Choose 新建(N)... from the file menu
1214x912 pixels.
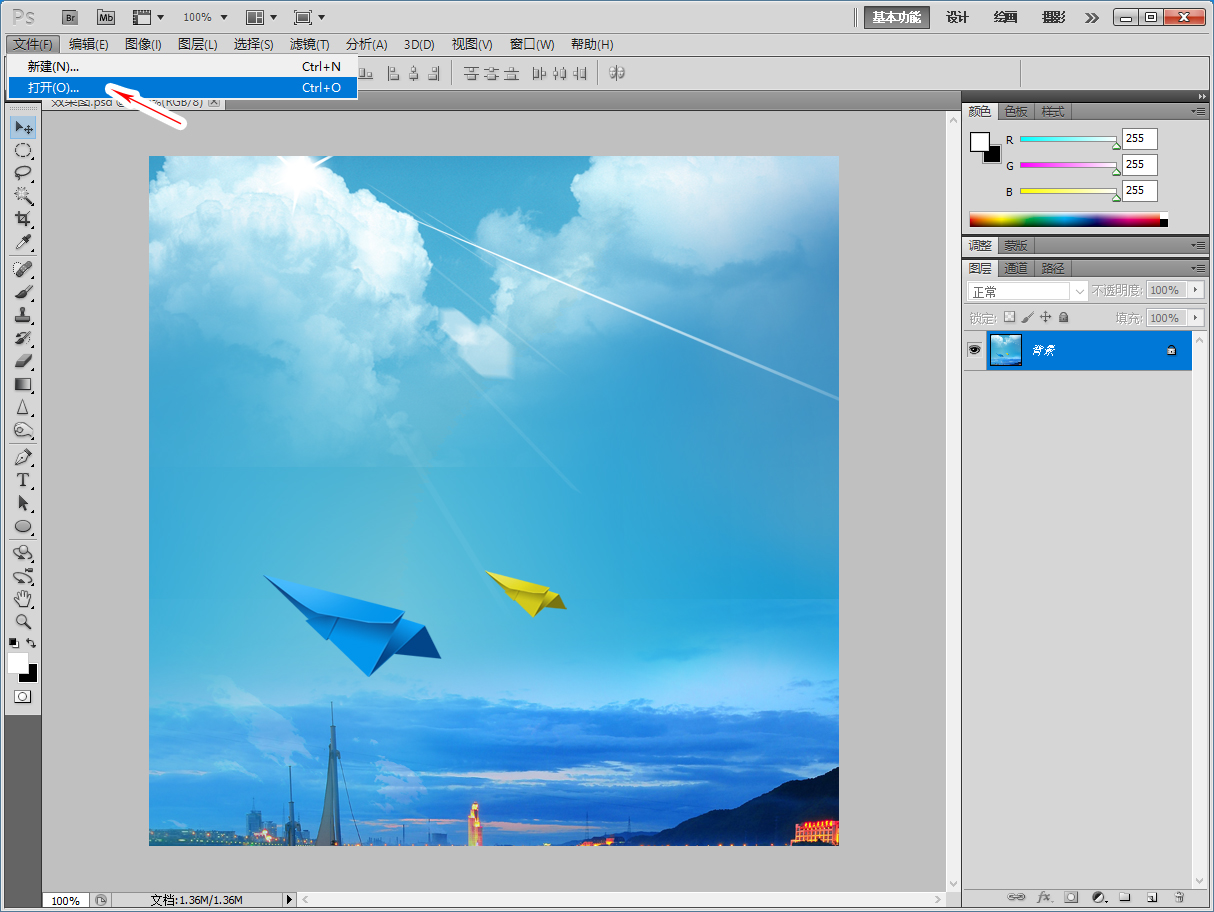click(182, 66)
